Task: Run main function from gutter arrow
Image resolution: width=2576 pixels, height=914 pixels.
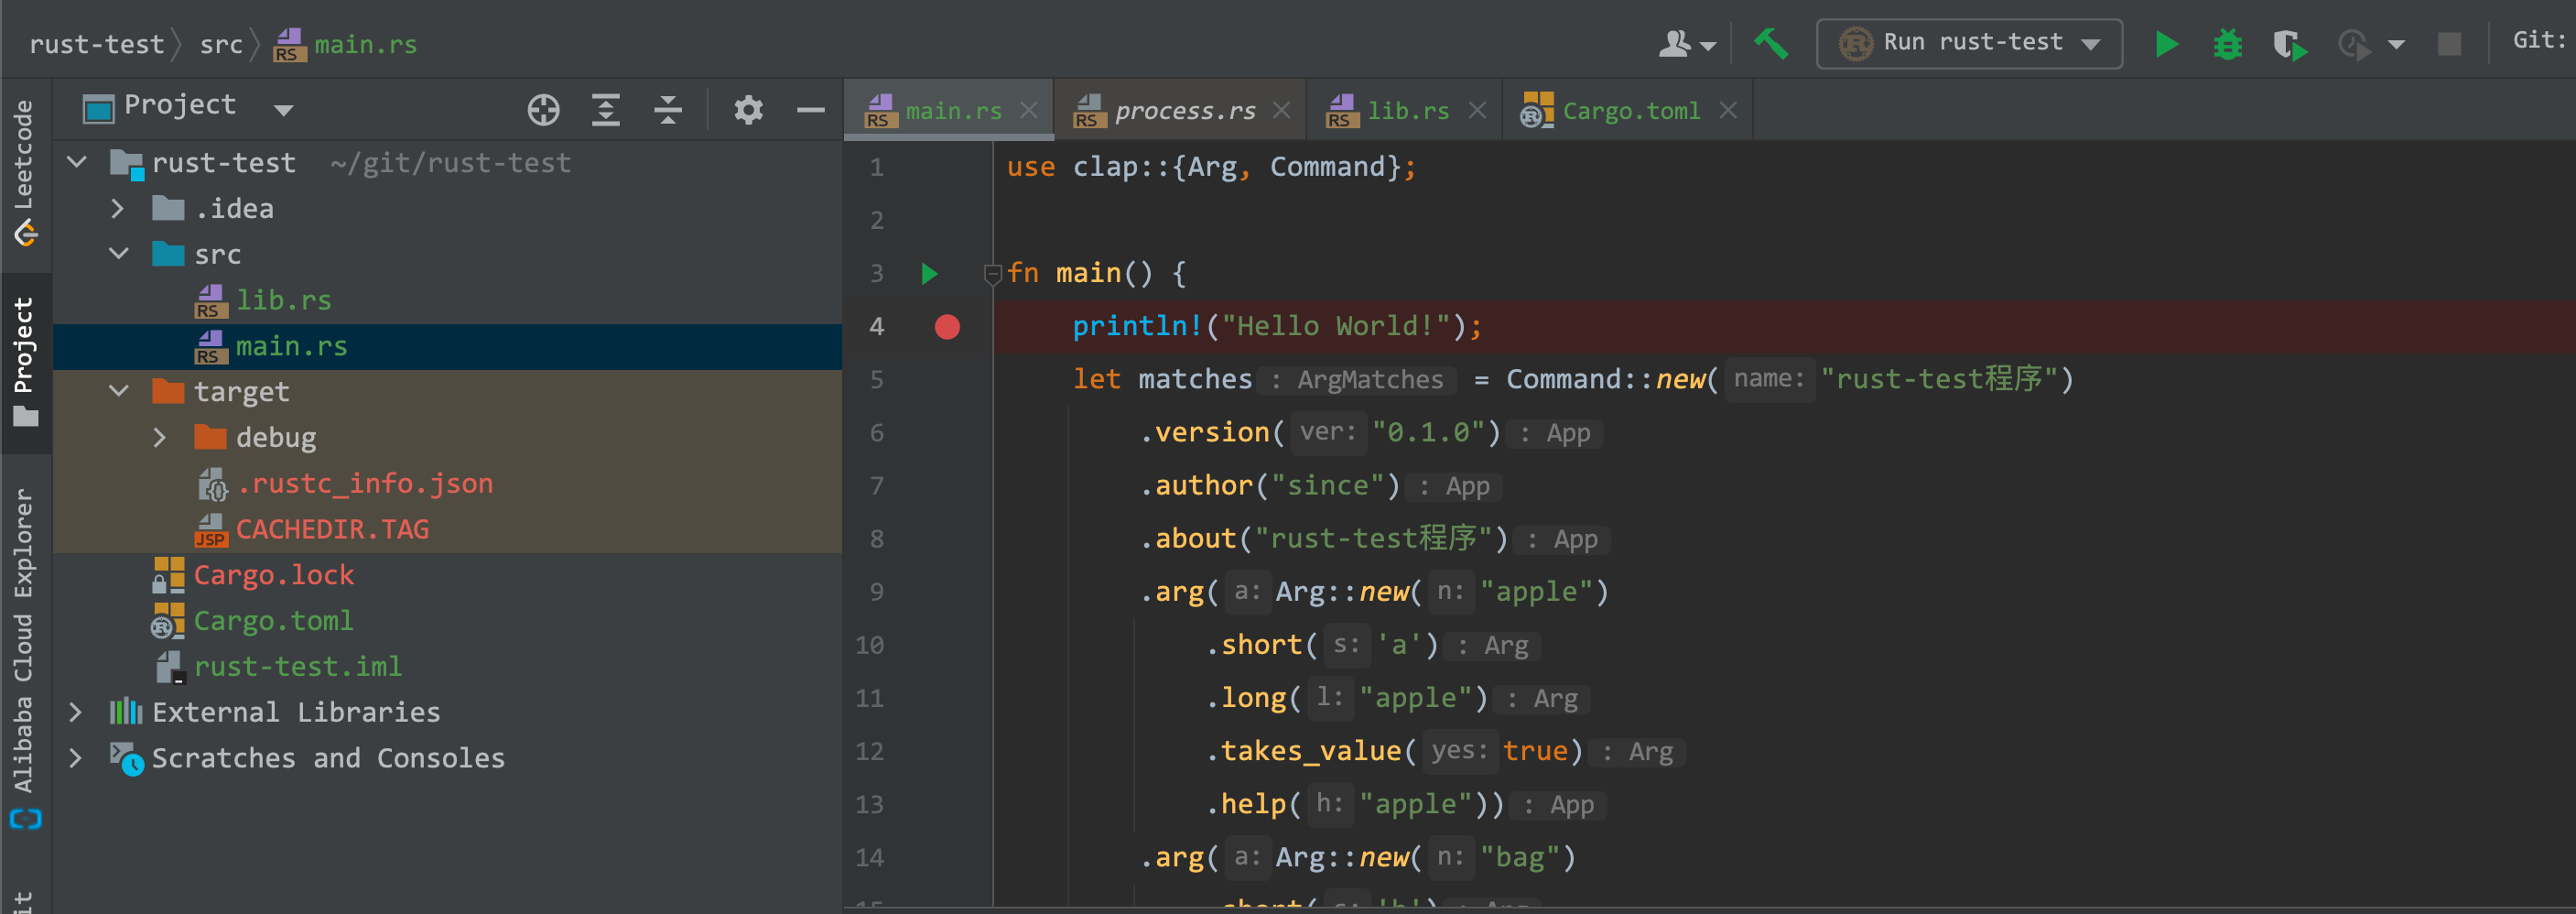Action: 929,273
